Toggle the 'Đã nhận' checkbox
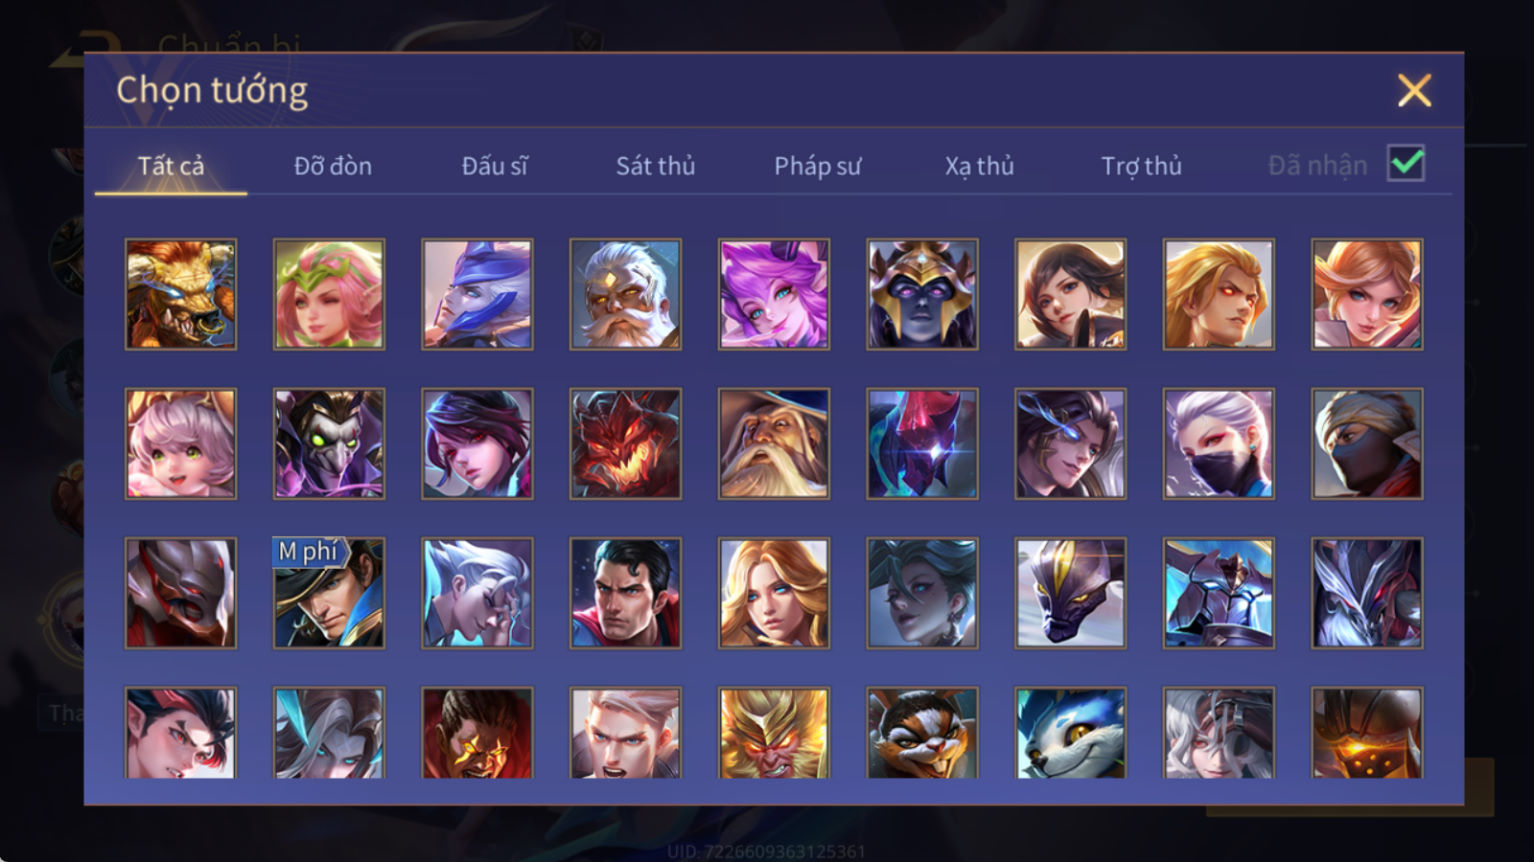 pyautogui.click(x=1406, y=163)
